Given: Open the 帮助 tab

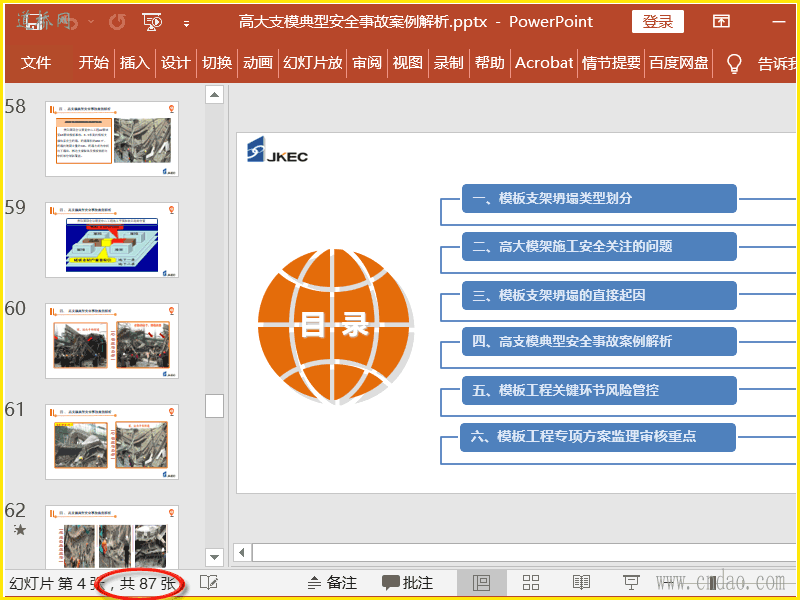Looking at the screenshot, I should click(x=489, y=63).
